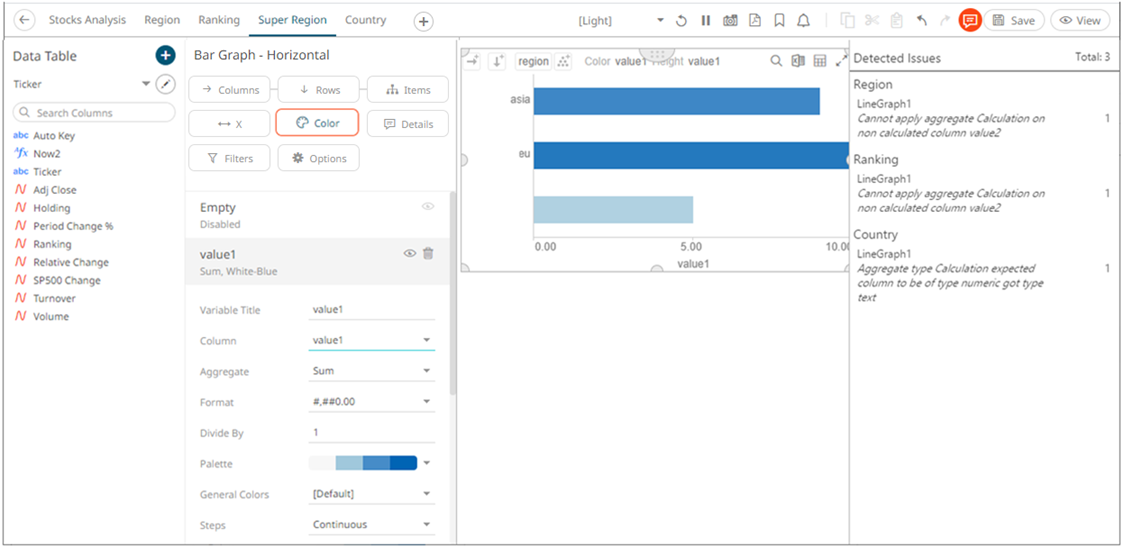1124x547 pixels.
Task: Click the Save button
Action: point(1014,20)
